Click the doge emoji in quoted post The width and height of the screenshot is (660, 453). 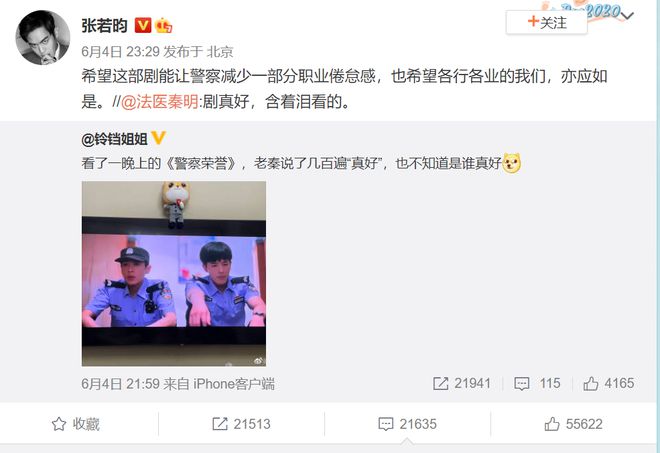tap(511, 163)
